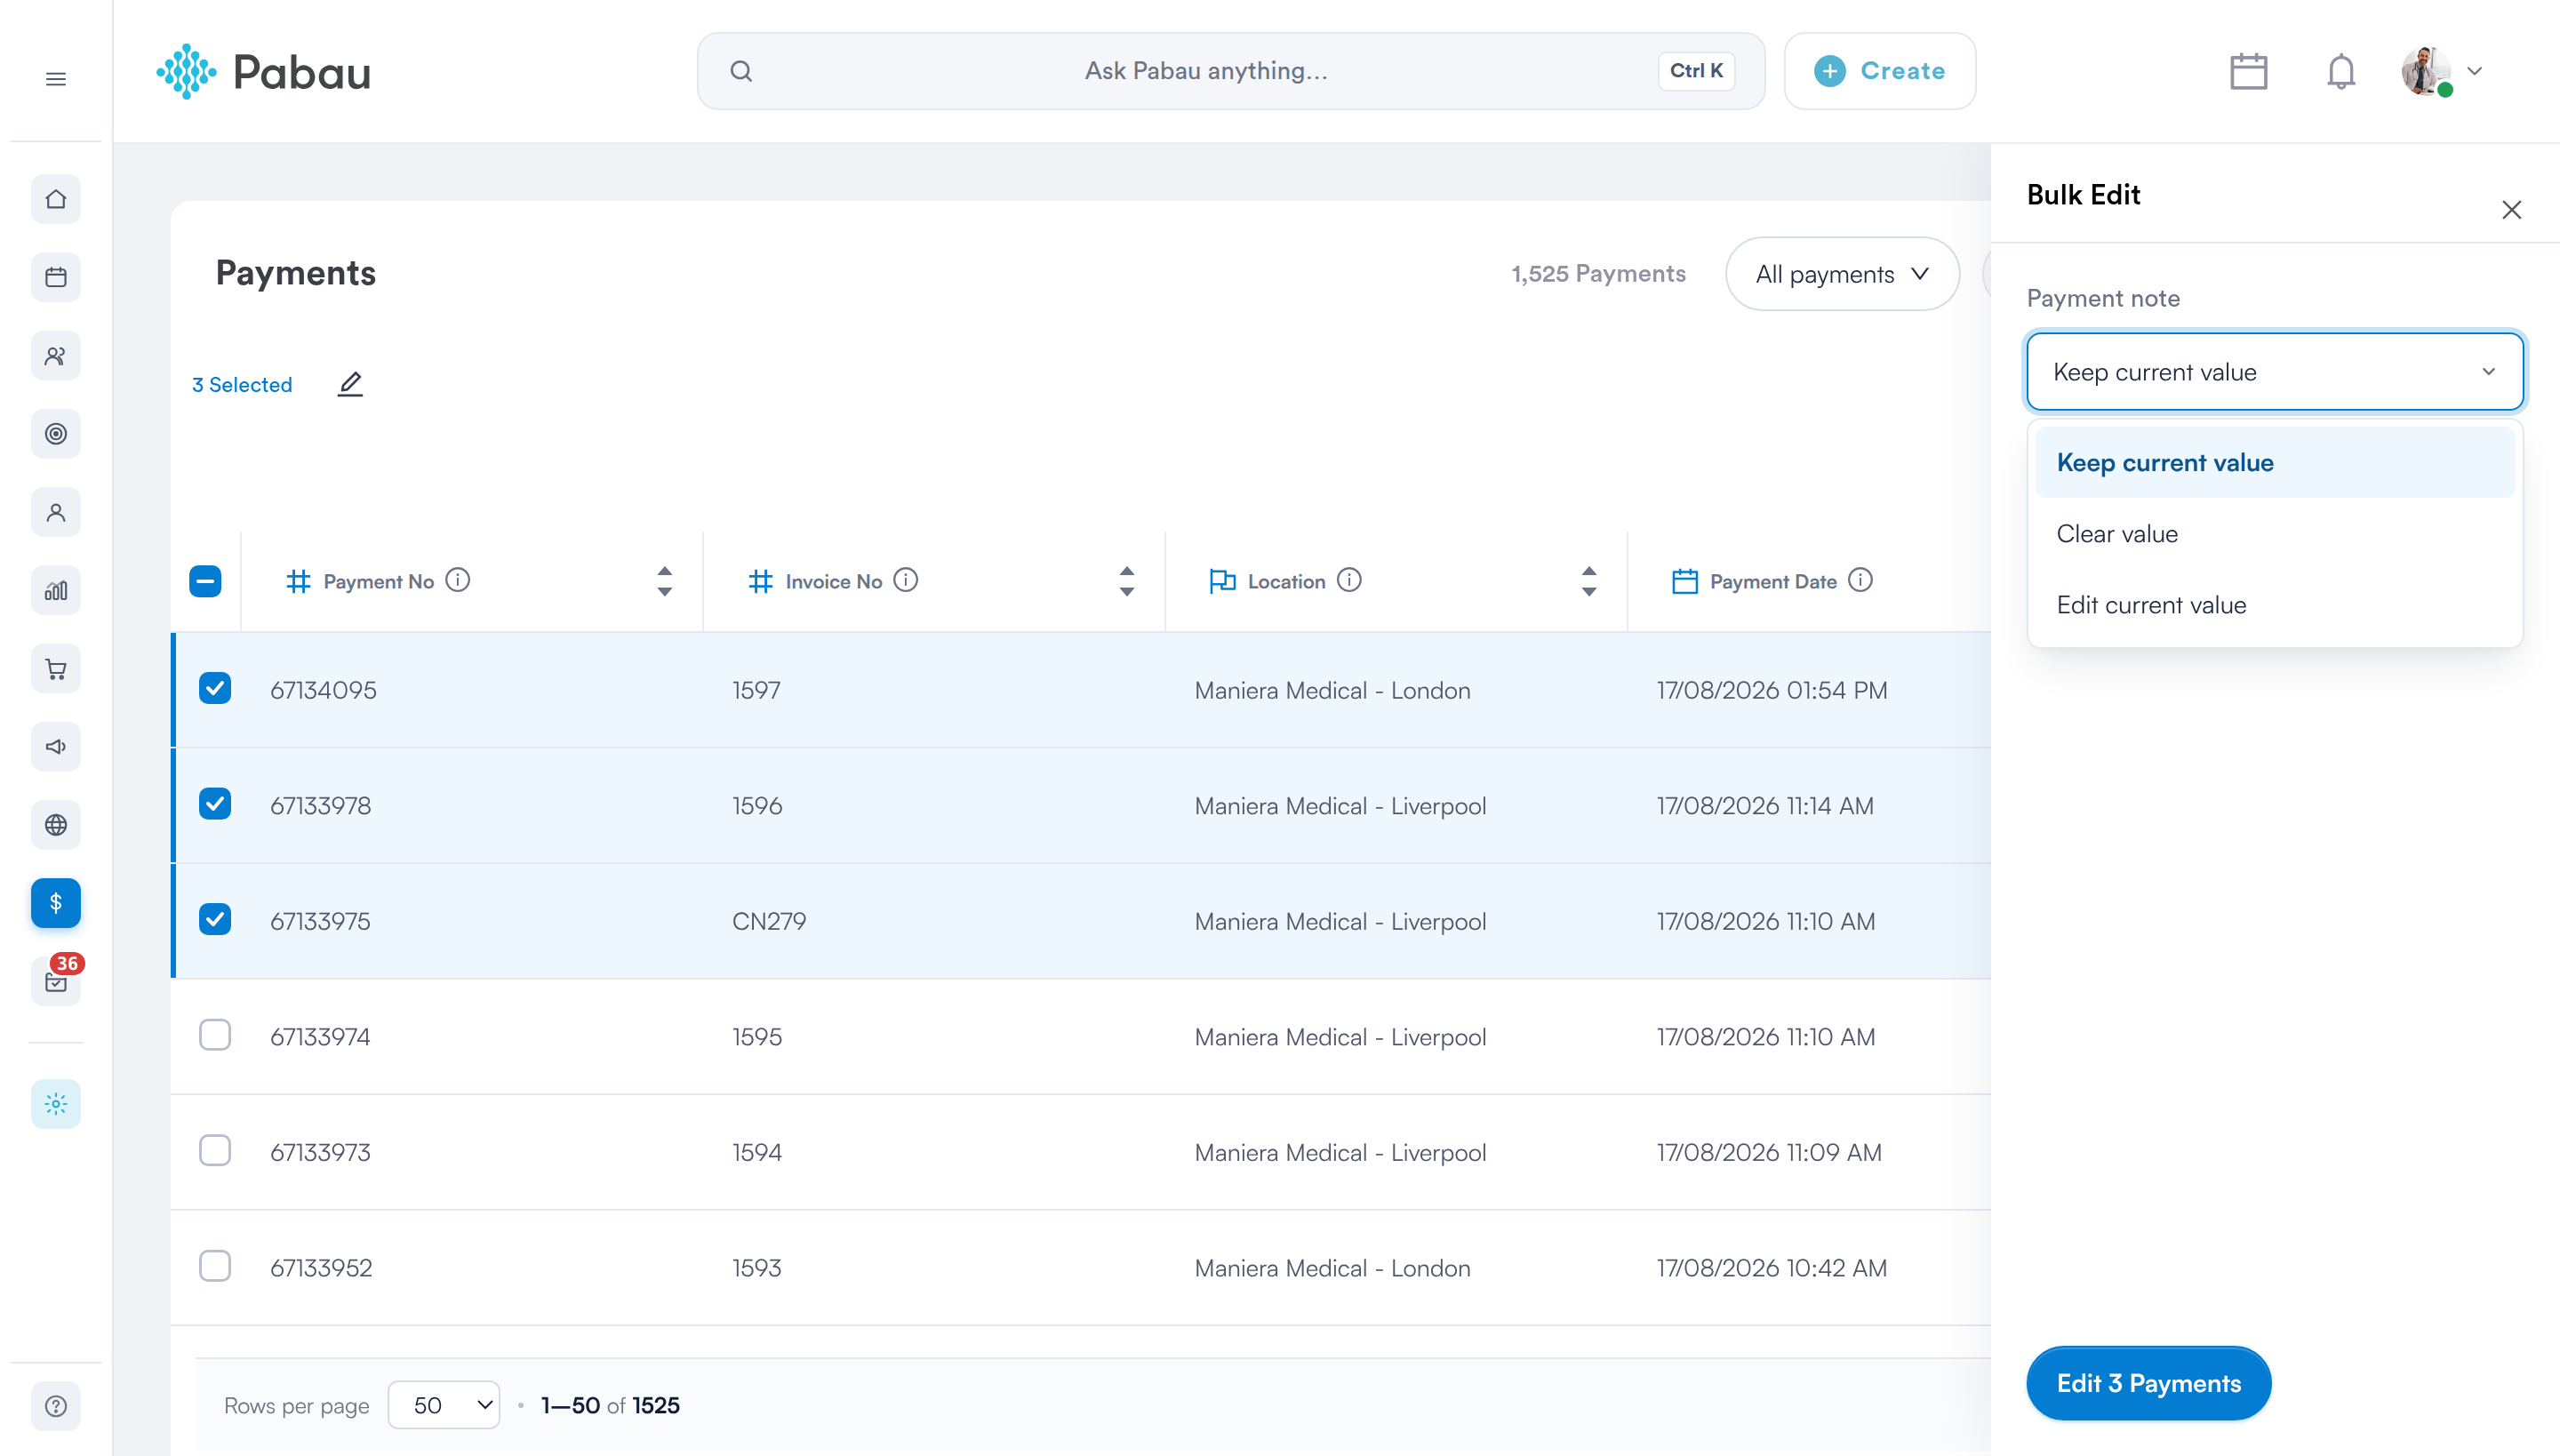
Task: Click the tasks icon with 36 badge
Action: tap(56, 981)
